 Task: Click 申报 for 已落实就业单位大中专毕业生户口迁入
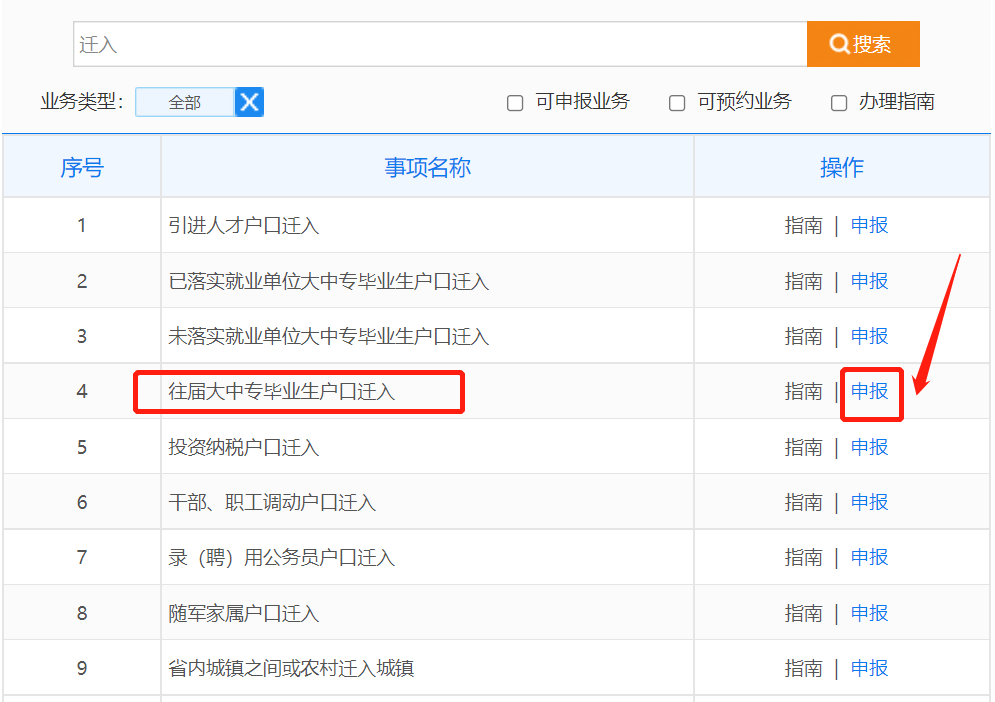point(869,281)
